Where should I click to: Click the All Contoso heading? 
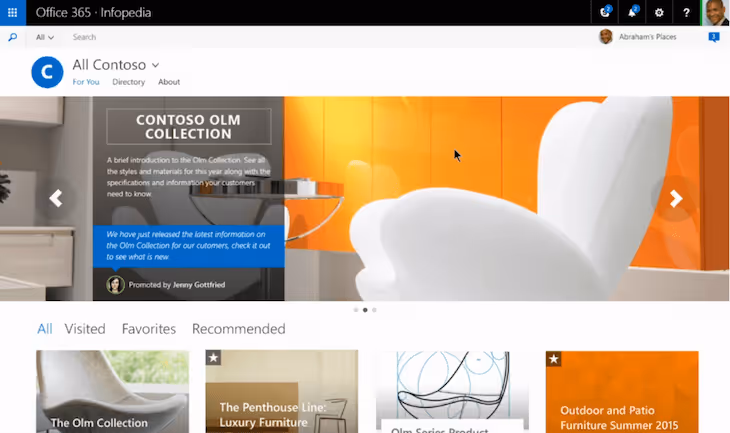click(x=109, y=65)
